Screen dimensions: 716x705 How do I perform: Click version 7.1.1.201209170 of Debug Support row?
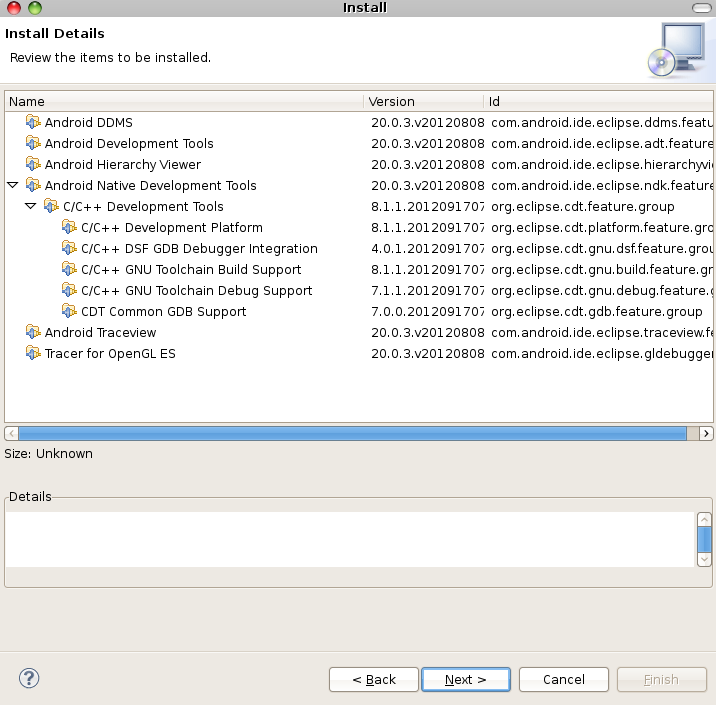click(x=427, y=290)
